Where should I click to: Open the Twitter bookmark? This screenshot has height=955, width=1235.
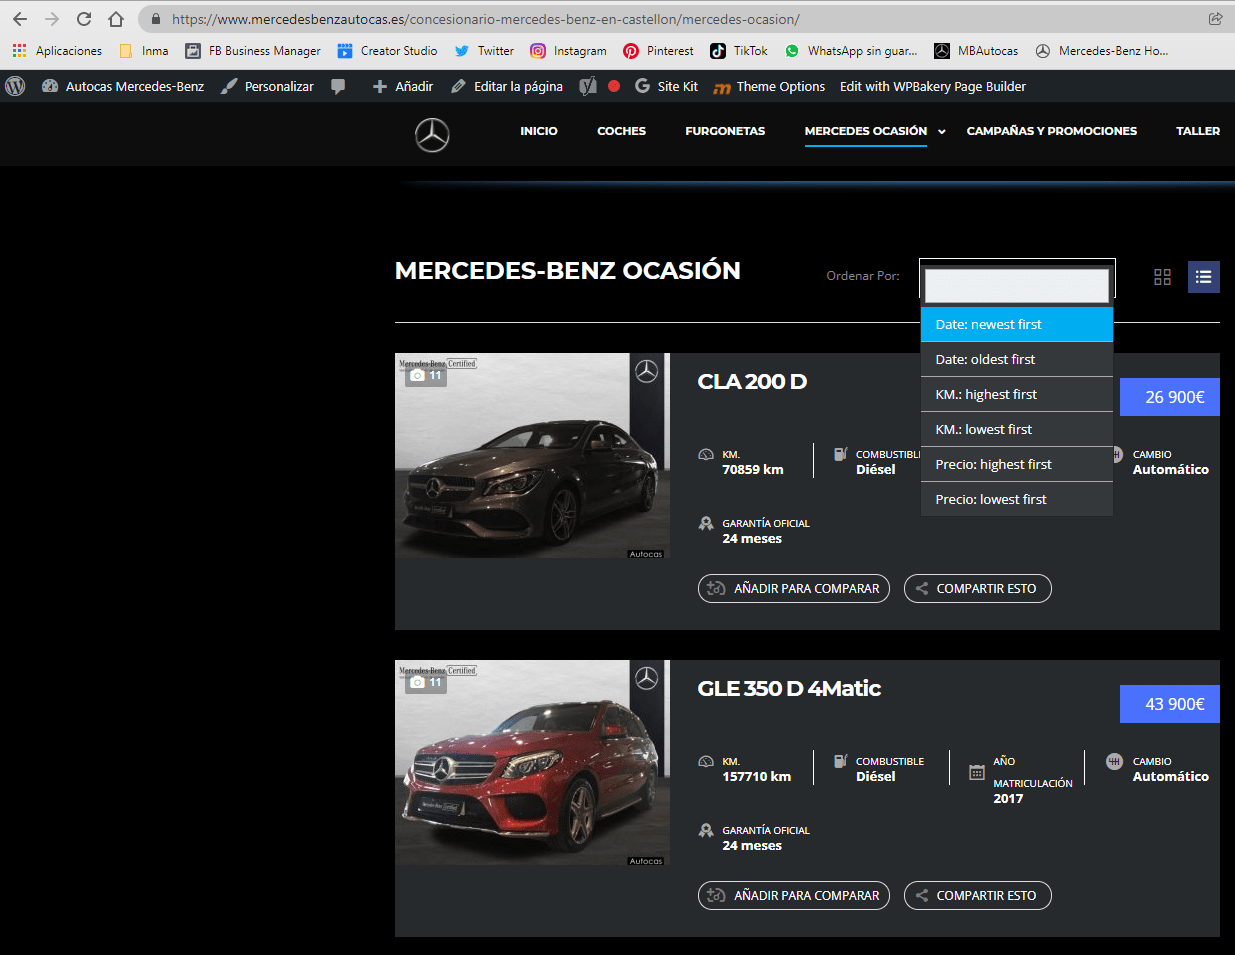pos(484,51)
